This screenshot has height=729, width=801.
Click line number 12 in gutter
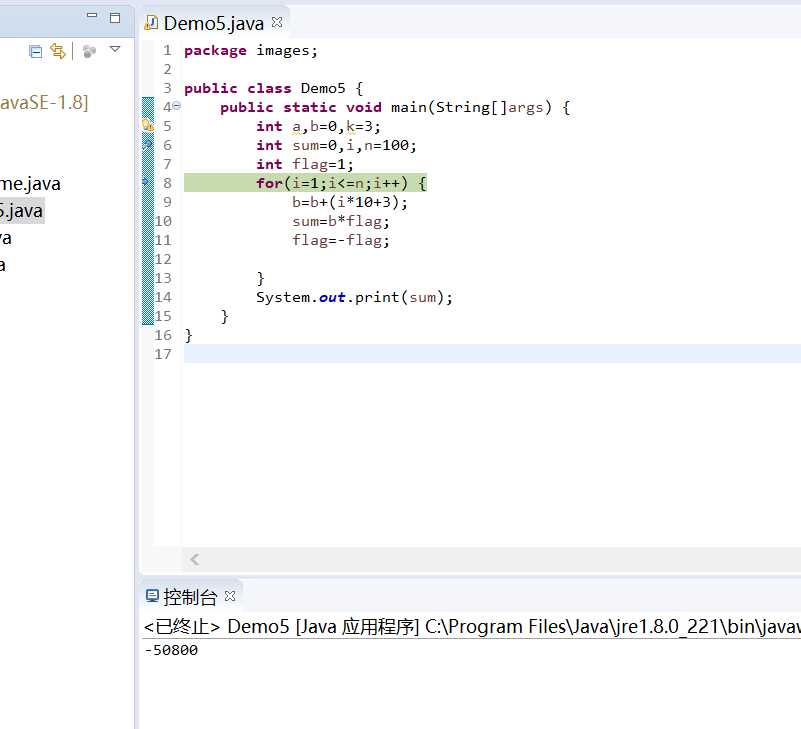163,260
